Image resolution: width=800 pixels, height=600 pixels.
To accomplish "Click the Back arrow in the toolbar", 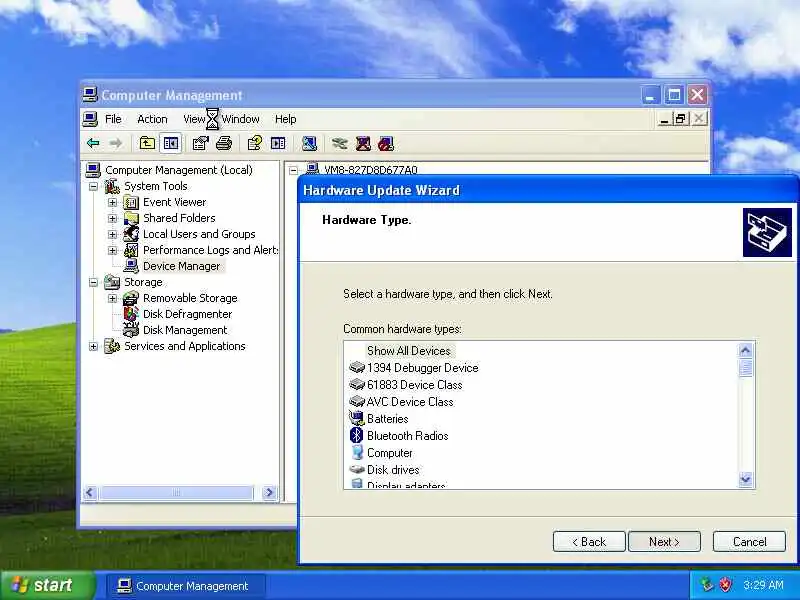I will pos(93,143).
